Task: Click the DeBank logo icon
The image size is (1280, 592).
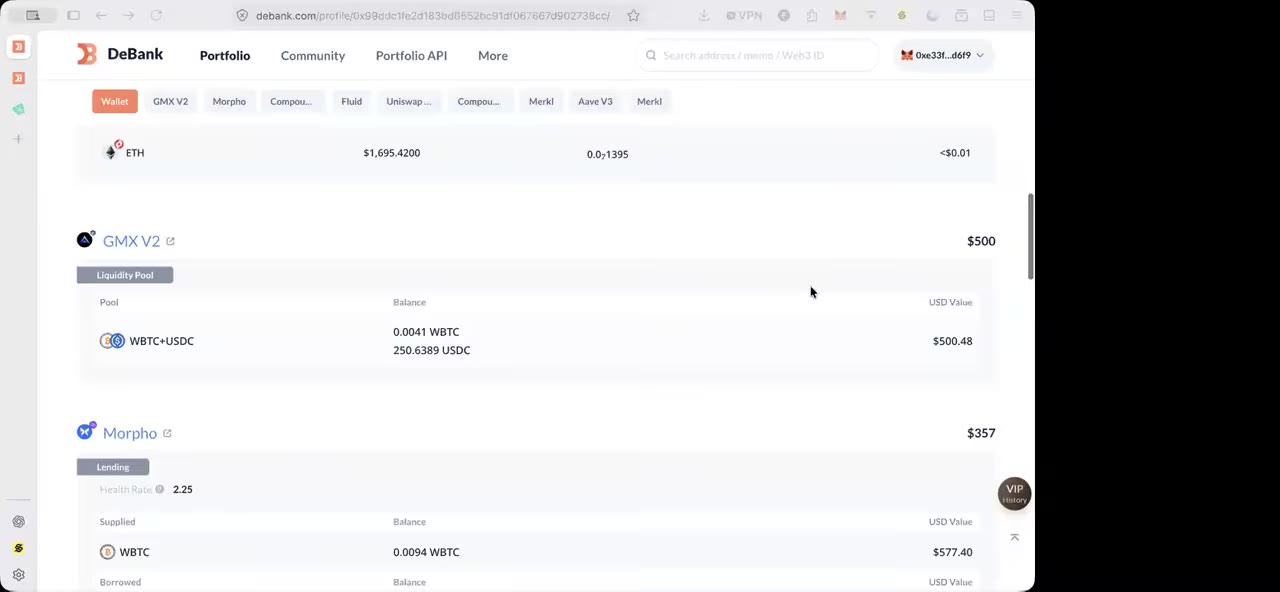Action: click(87, 54)
